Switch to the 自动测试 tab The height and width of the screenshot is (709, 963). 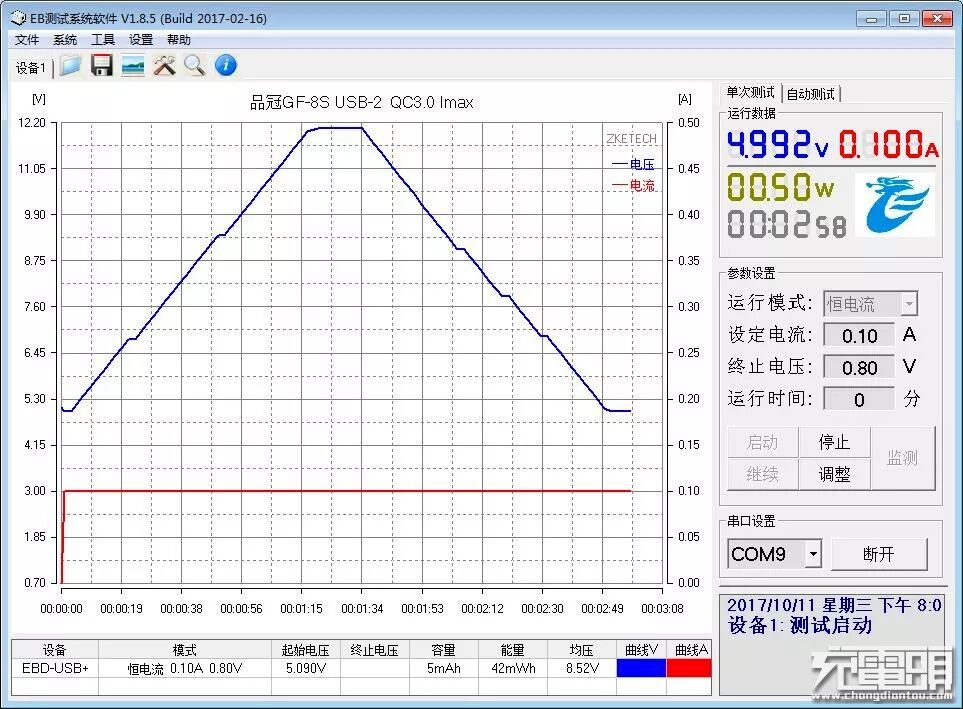pos(810,94)
